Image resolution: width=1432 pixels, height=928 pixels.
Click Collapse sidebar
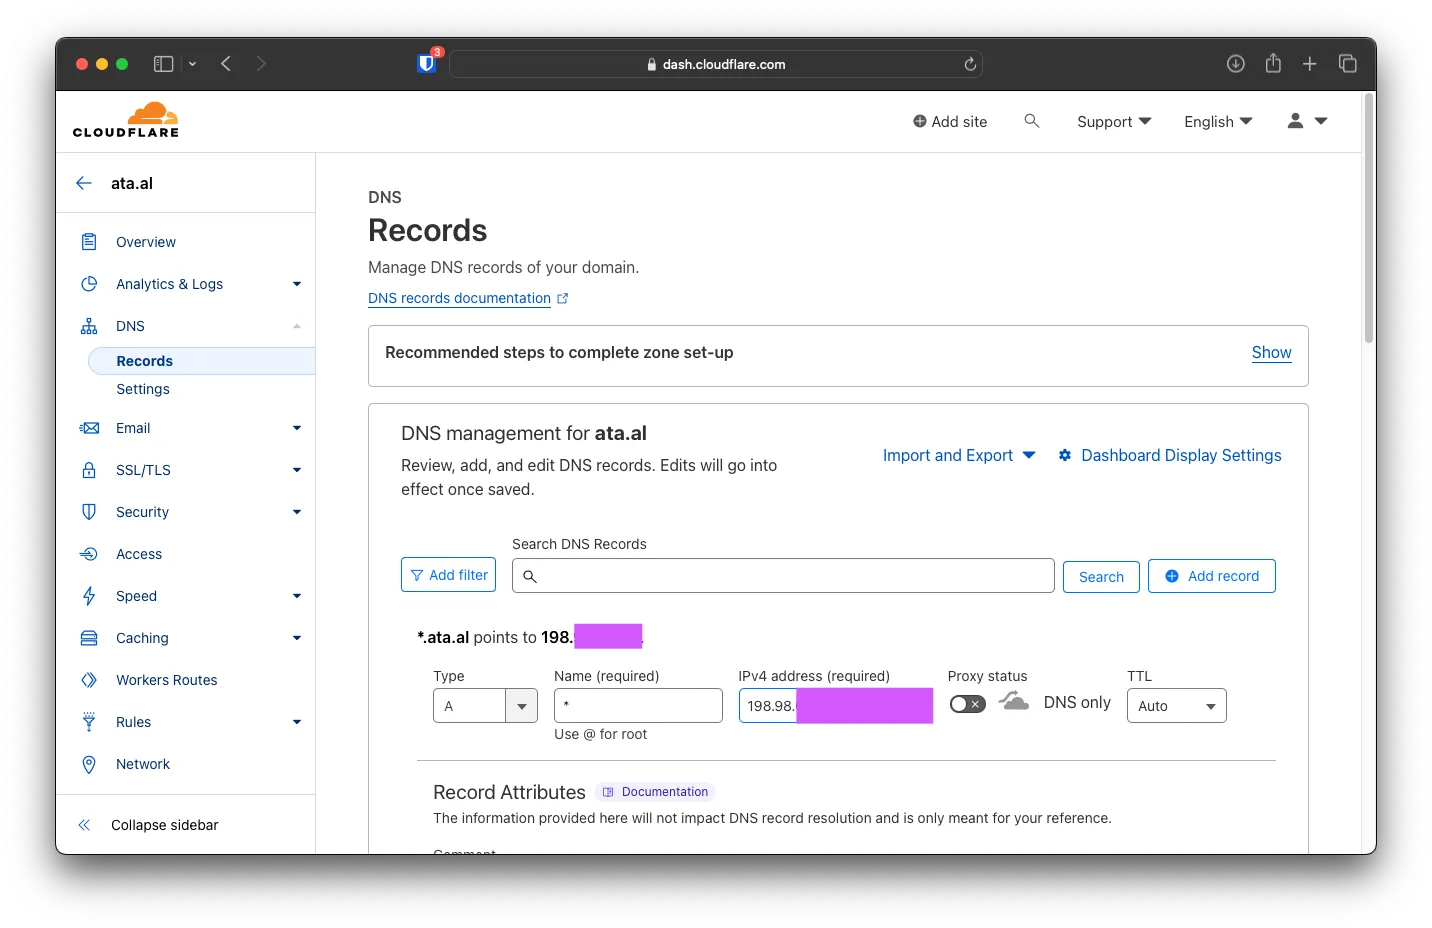point(148,825)
